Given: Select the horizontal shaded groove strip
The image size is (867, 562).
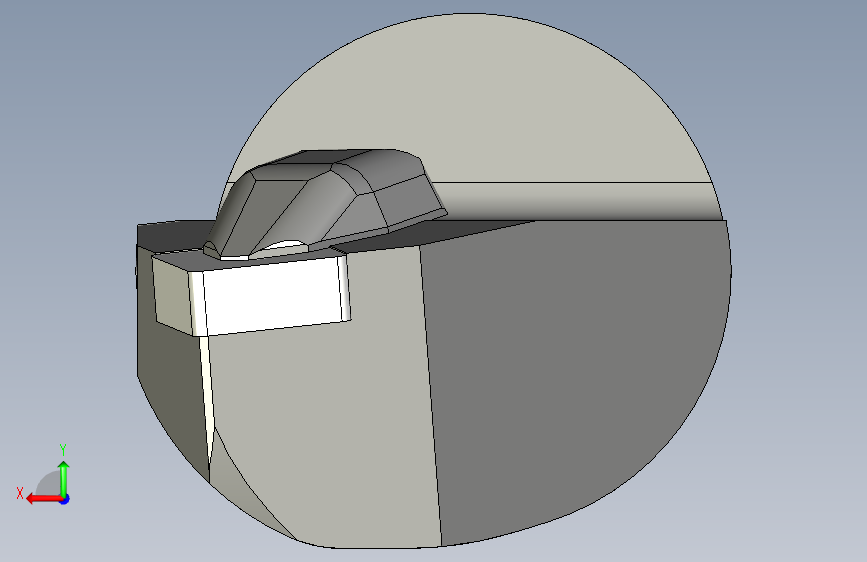Looking at the screenshot, I should pyautogui.click(x=581, y=201).
